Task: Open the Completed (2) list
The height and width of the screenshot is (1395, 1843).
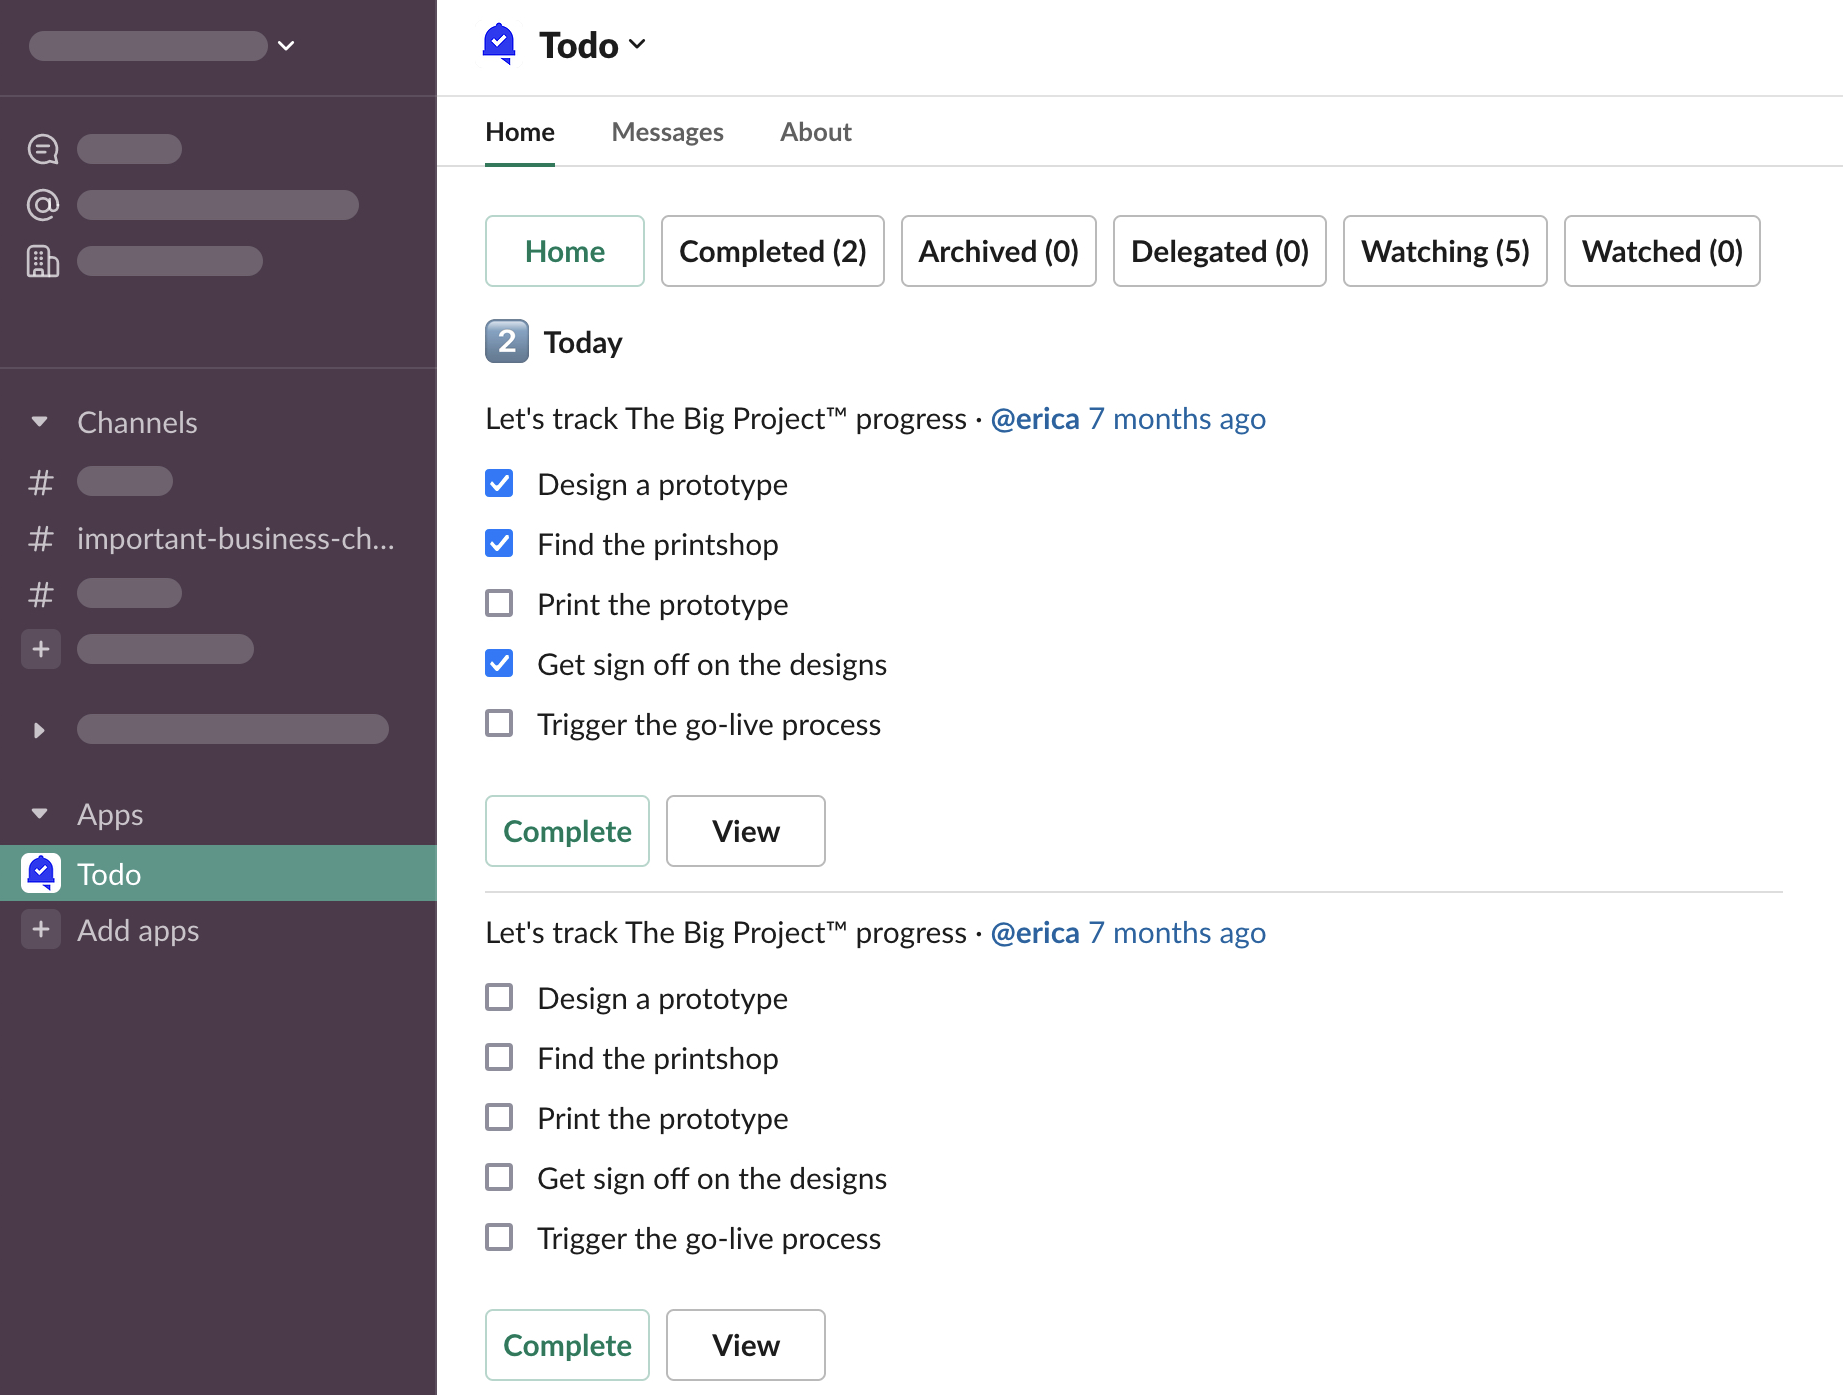Action: coord(772,251)
